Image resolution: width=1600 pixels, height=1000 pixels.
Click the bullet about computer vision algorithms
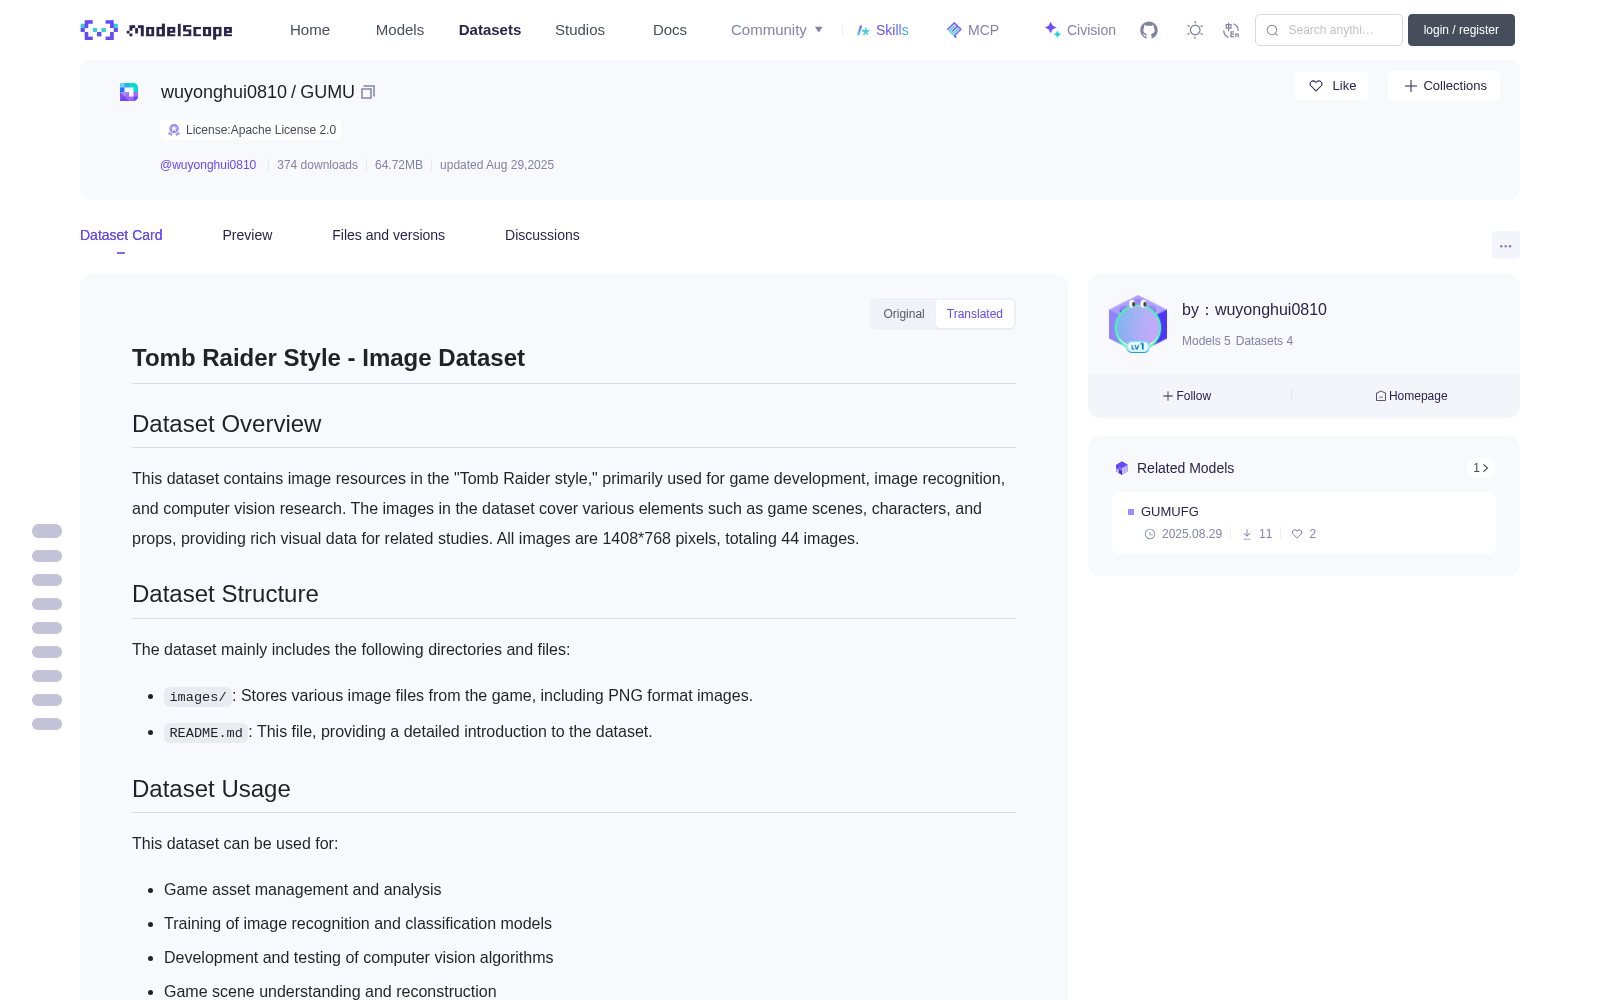click(x=359, y=958)
